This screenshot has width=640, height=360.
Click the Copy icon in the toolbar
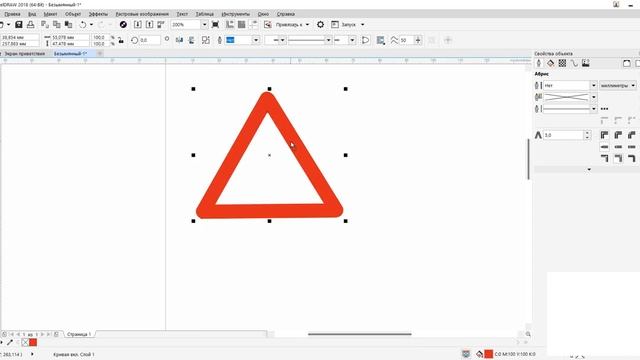(57, 25)
